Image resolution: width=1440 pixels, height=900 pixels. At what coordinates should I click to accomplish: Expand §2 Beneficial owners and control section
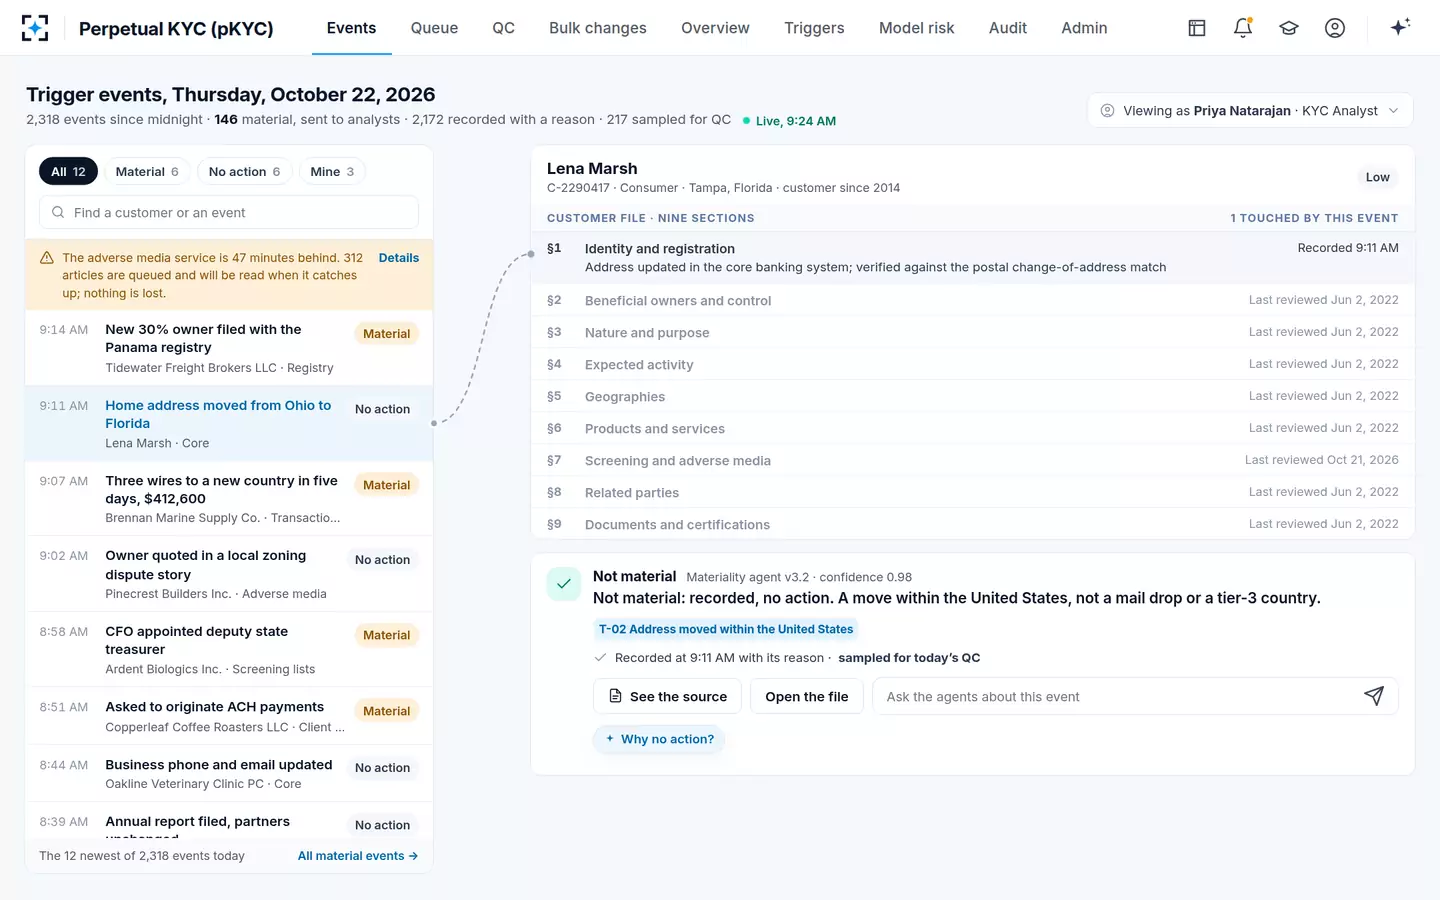tap(972, 300)
